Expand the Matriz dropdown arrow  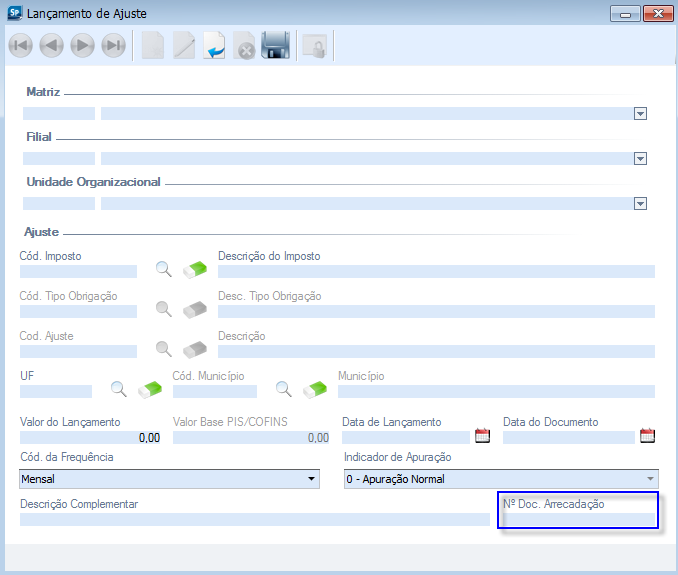pos(640,114)
